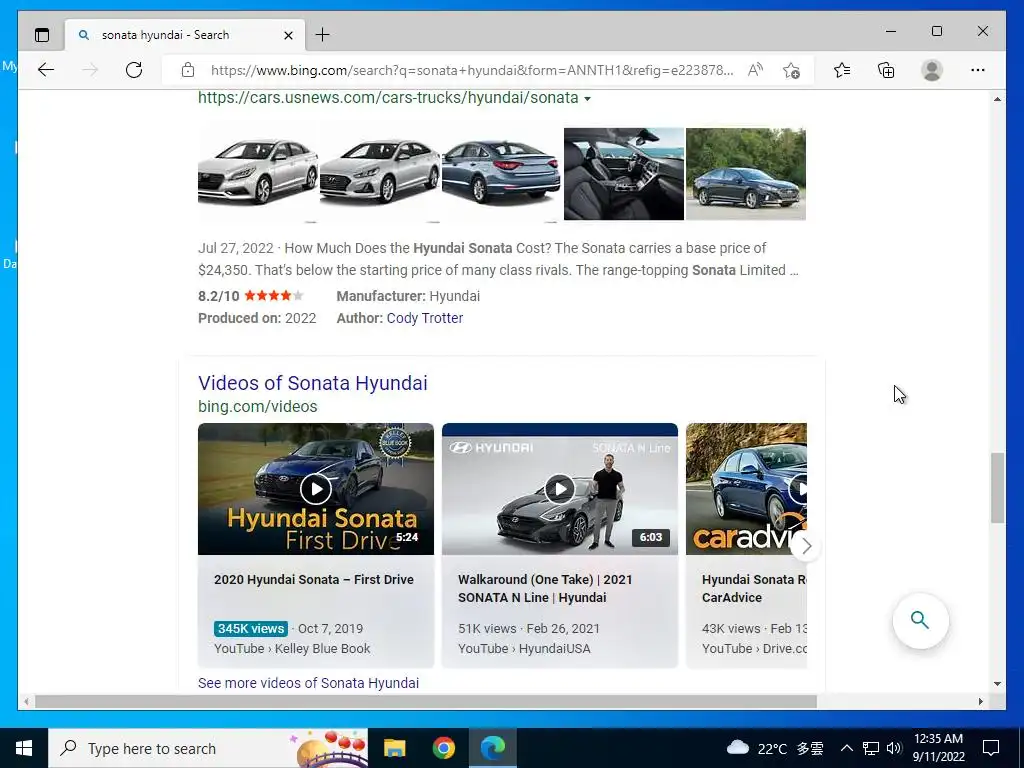Click the floating search magnifier button
This screenshot has width=1024, height=768.
(x=920, y=620)
